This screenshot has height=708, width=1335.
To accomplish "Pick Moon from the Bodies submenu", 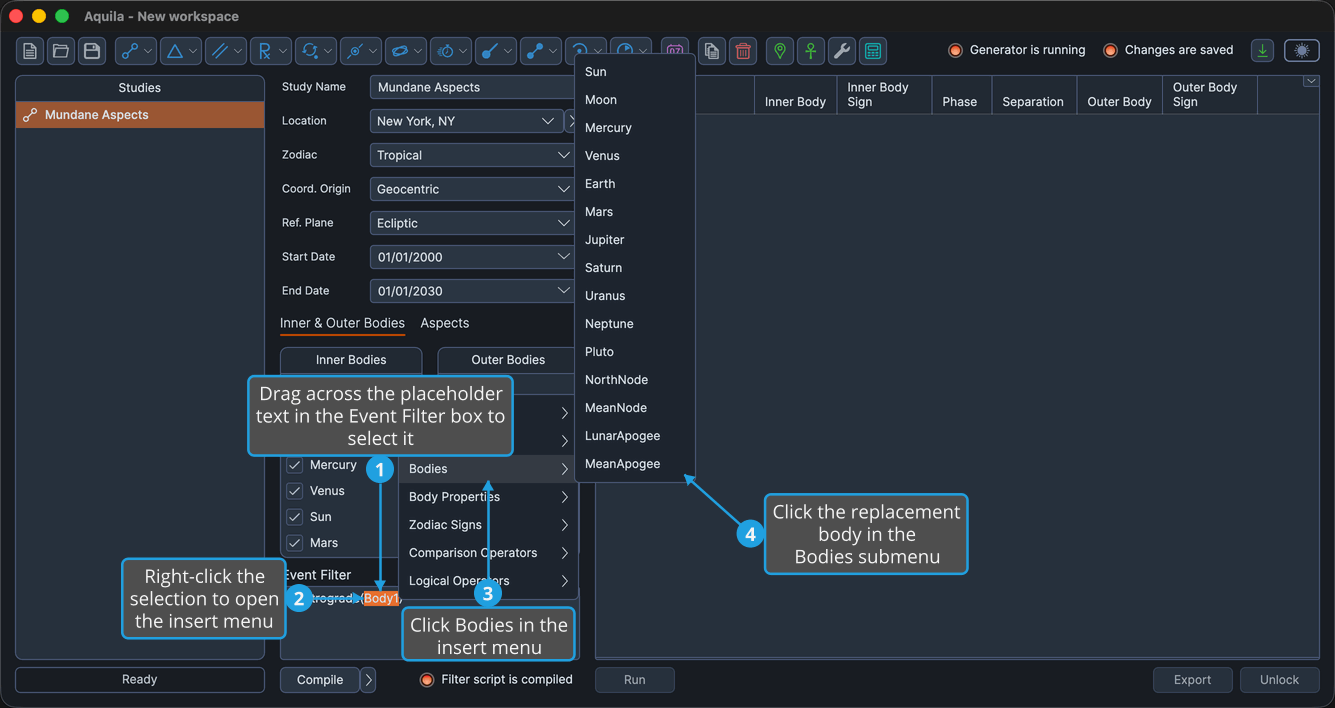I will (635, 100).
